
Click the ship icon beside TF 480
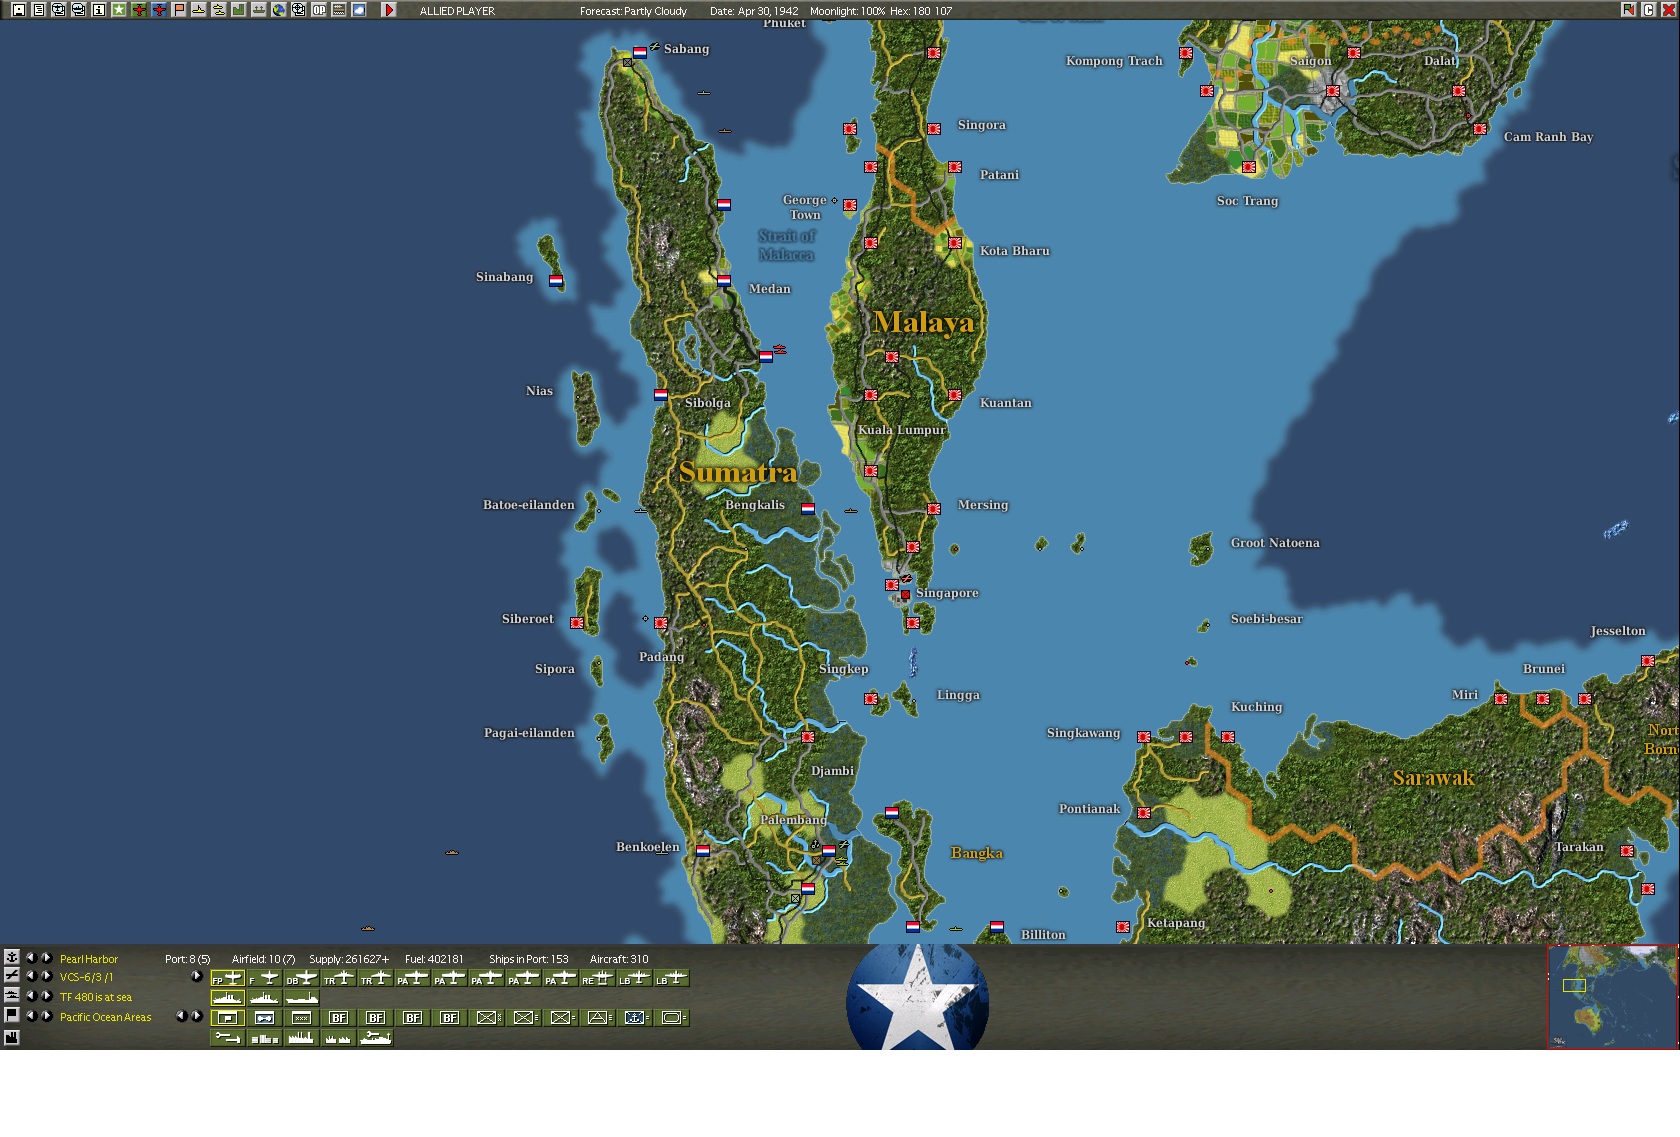click(x=12, y=995)
